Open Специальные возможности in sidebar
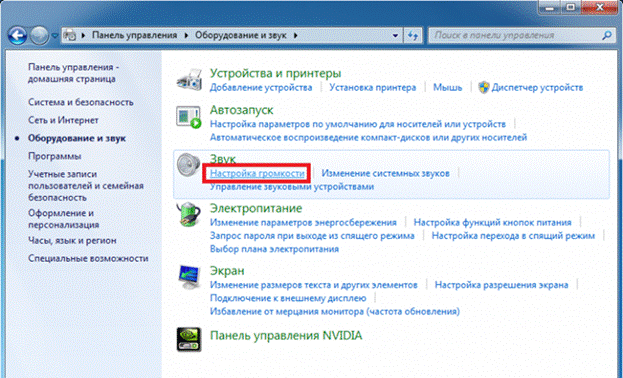 (88, 258)
